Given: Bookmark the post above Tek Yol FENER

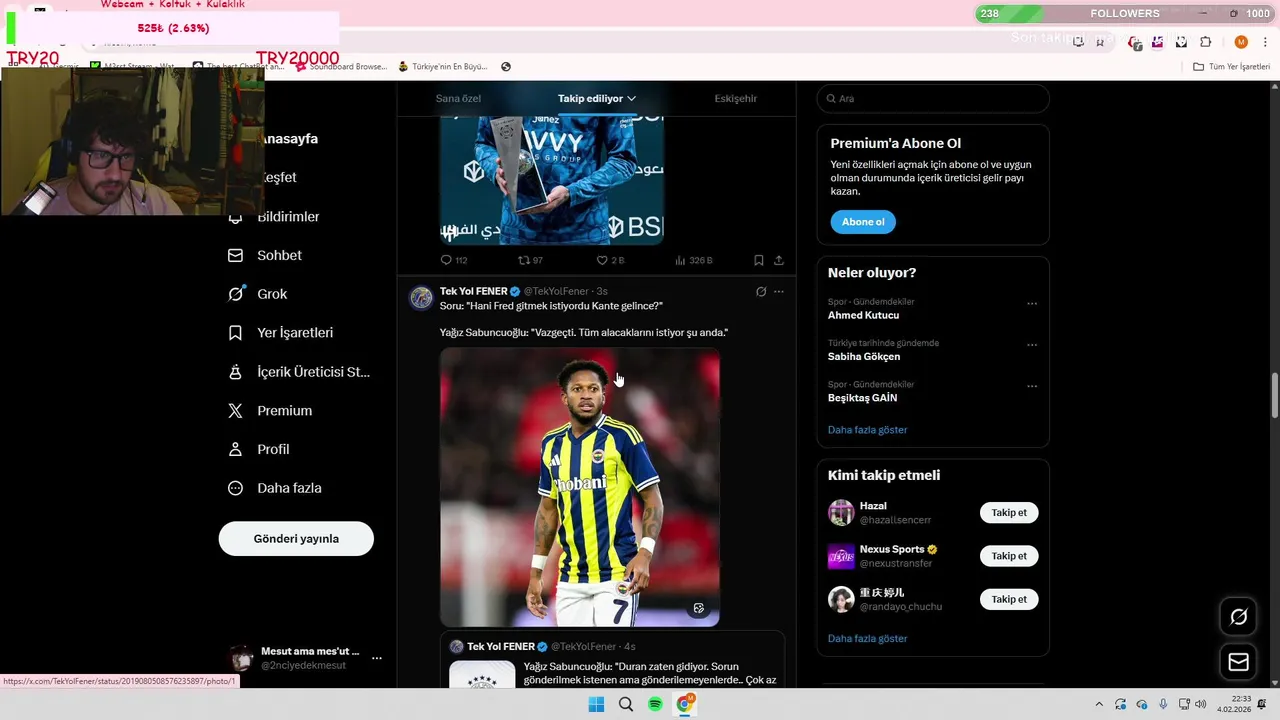Looking at the screenshot, I should tap(759, 260).
